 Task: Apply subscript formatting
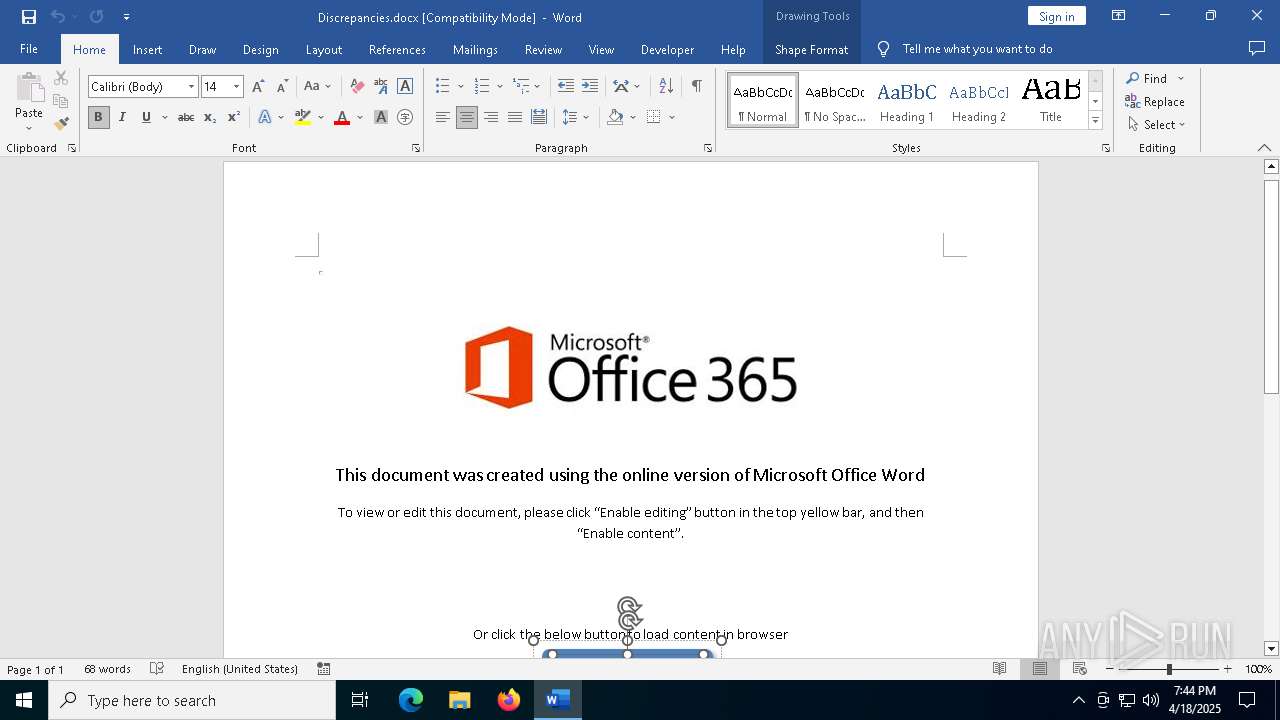tap(210, 117)
